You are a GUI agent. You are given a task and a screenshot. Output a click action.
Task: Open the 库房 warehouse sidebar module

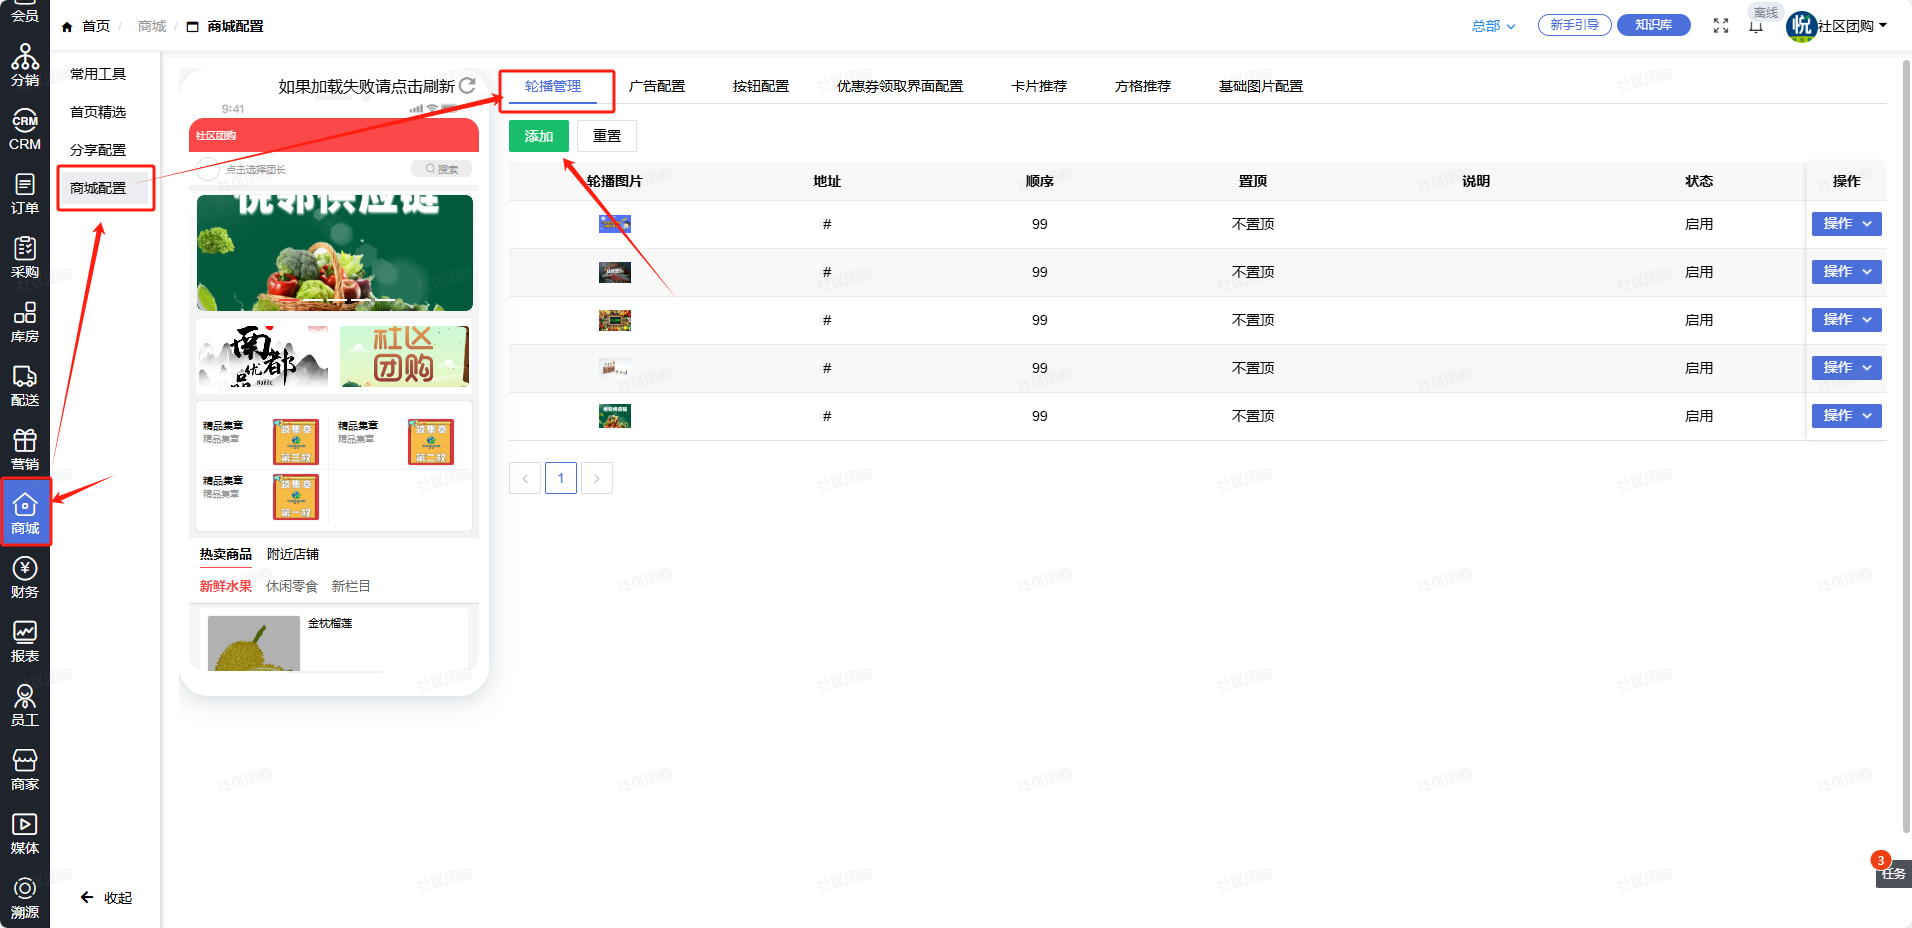pyautogui.click(x=25, y=321)
